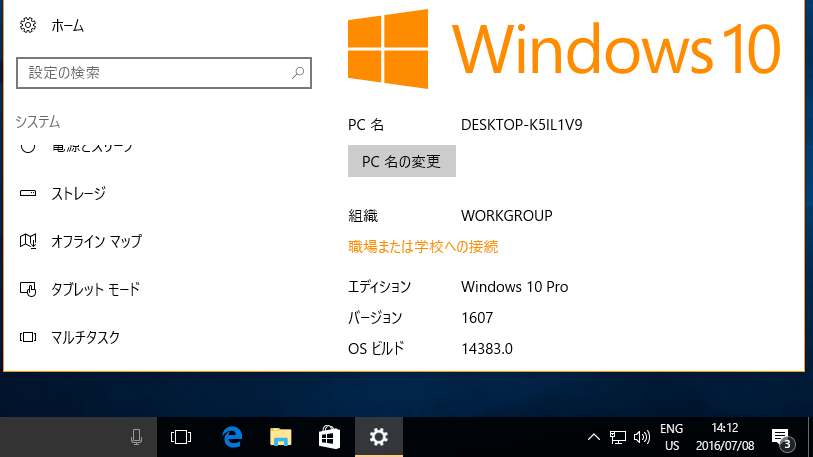Click the network status tray icon

pos(618,437)
